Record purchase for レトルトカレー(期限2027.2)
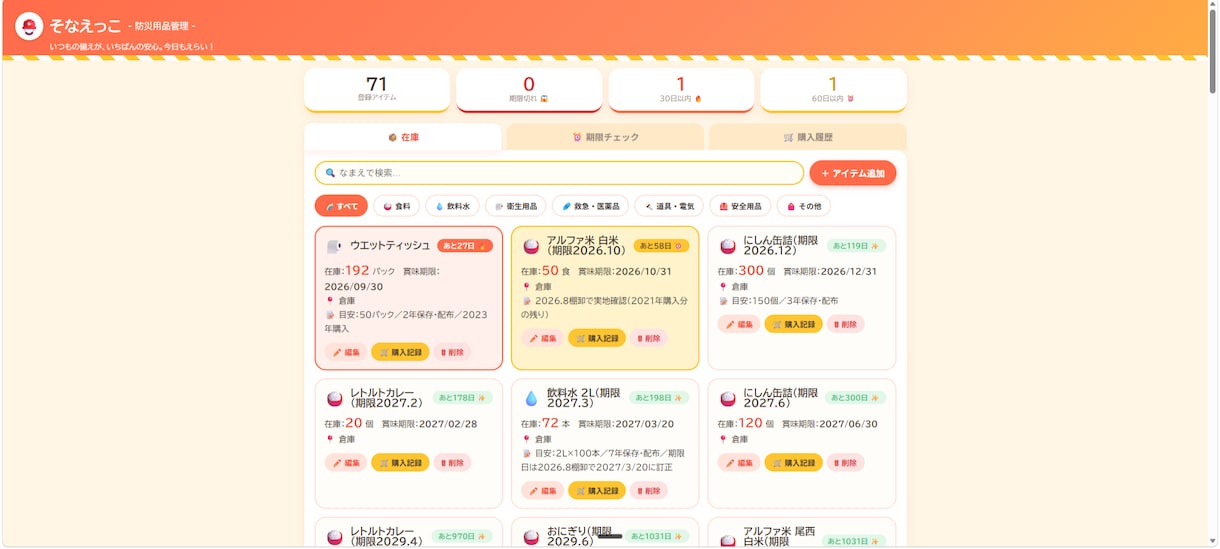 pyautogui.click(x=400, y=463)
